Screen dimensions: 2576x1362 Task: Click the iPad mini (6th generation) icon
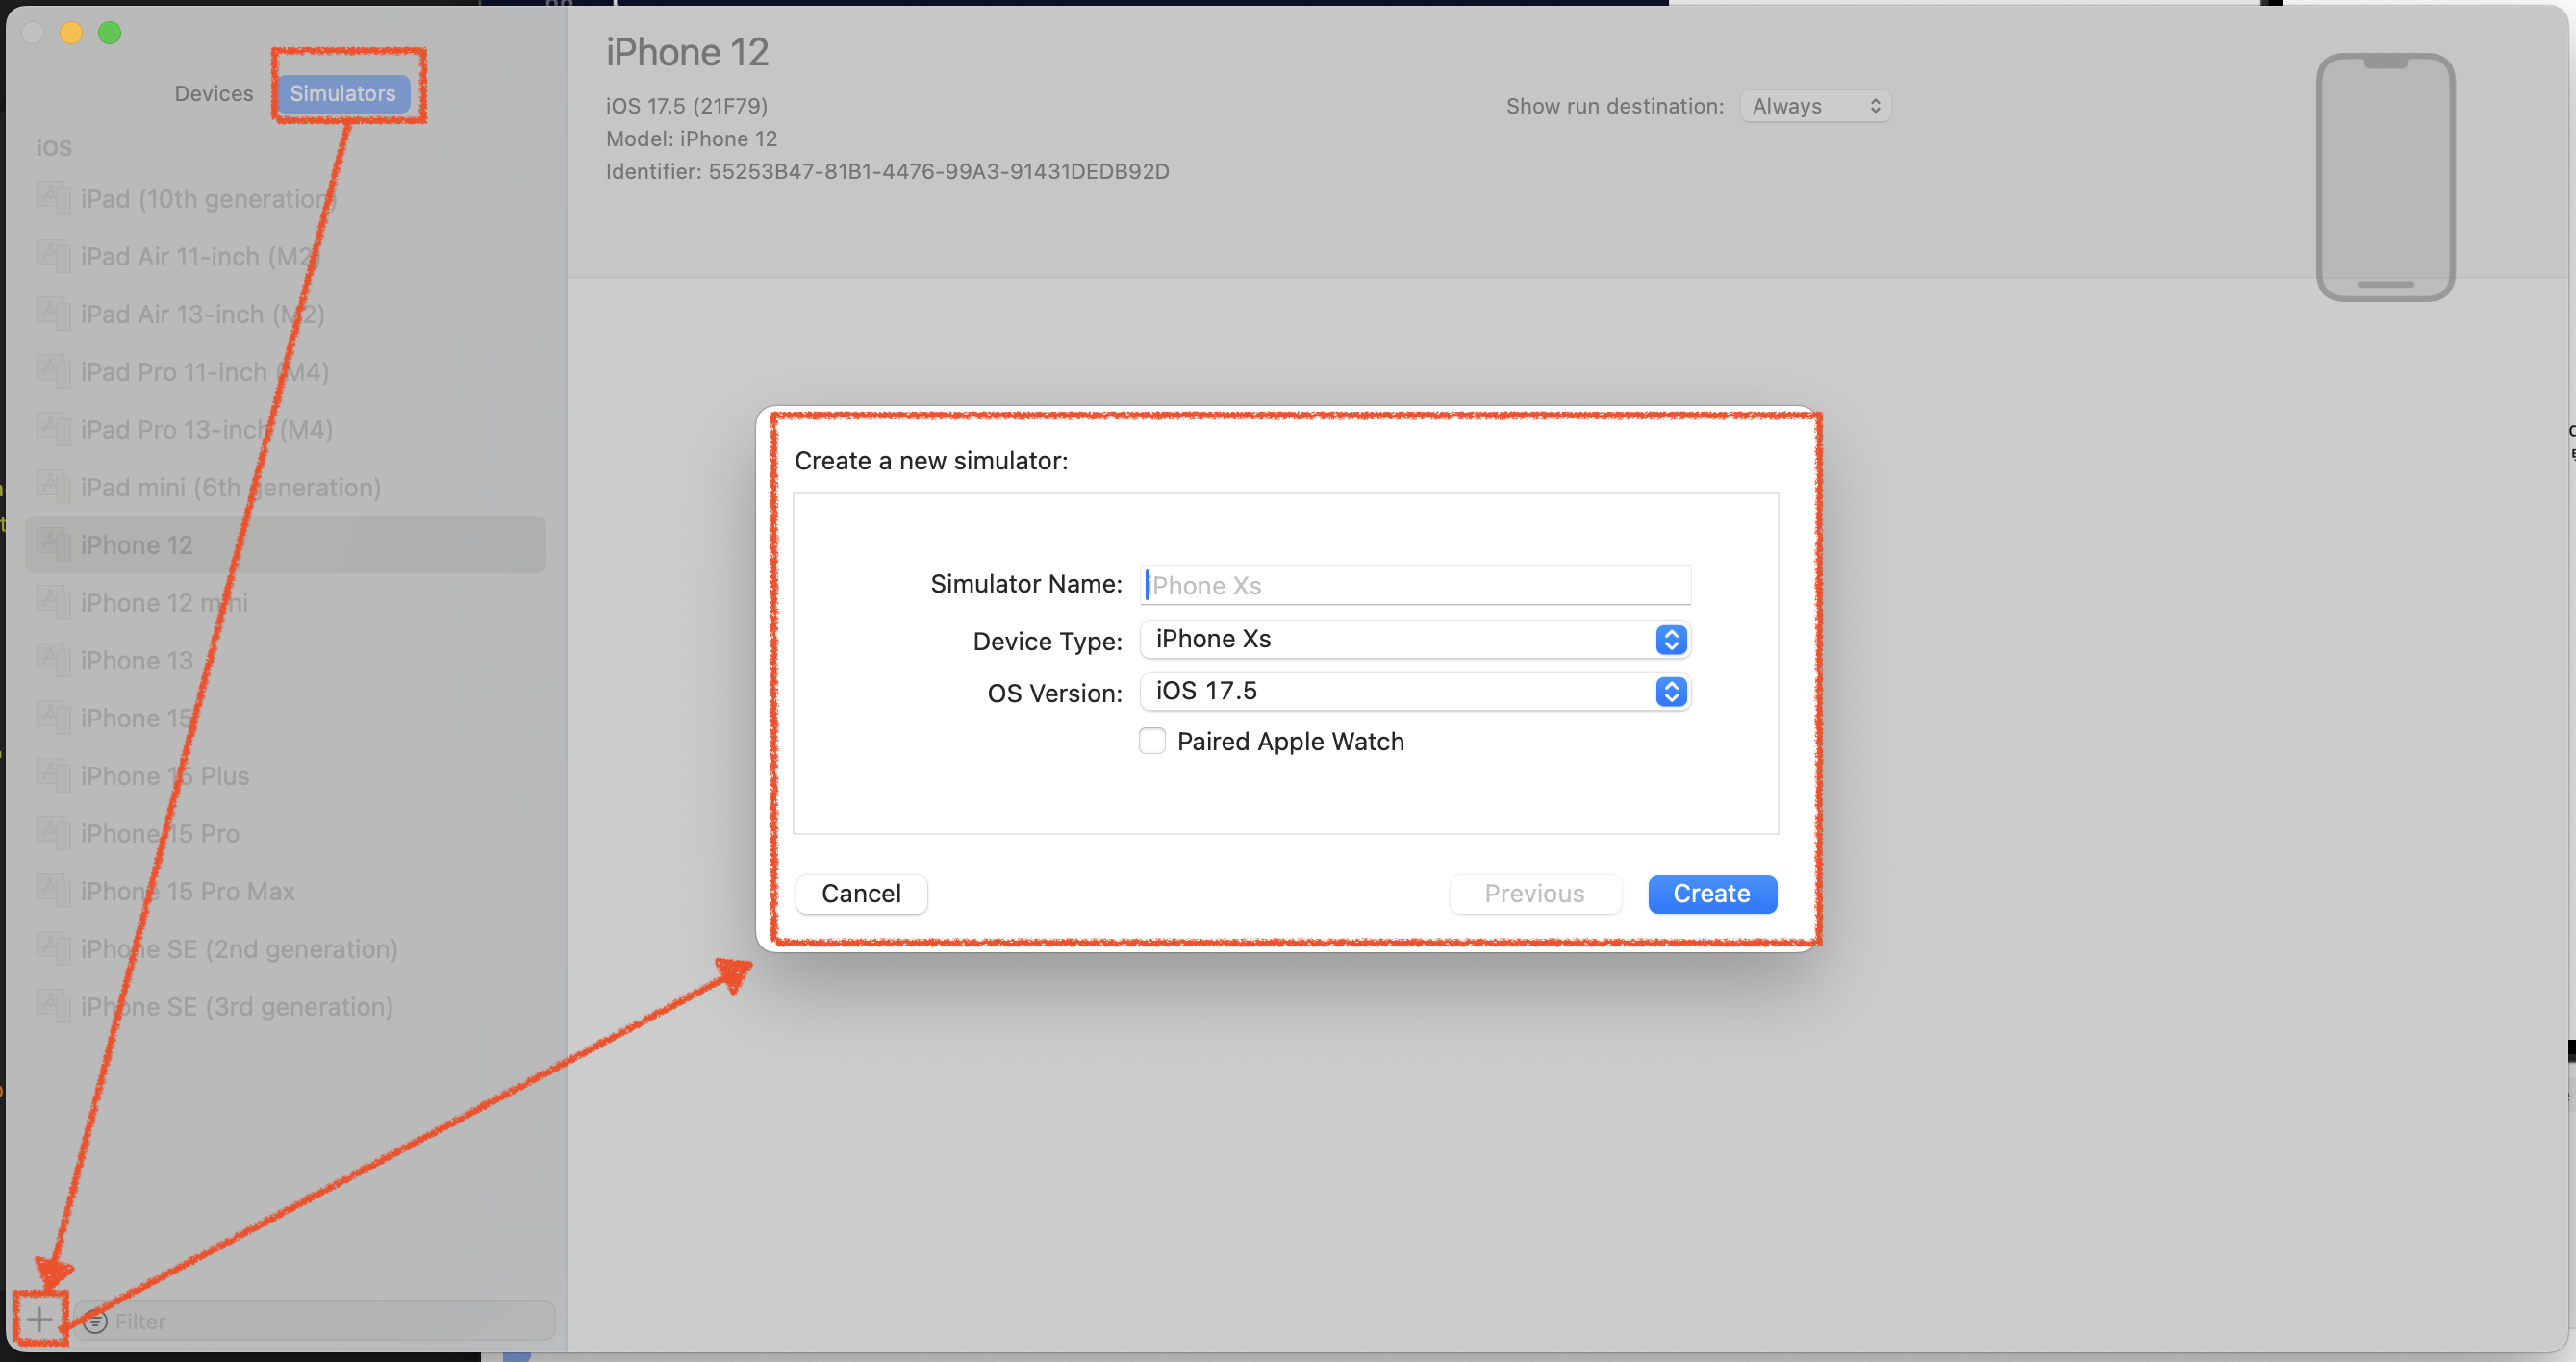(x=53, y=486)
